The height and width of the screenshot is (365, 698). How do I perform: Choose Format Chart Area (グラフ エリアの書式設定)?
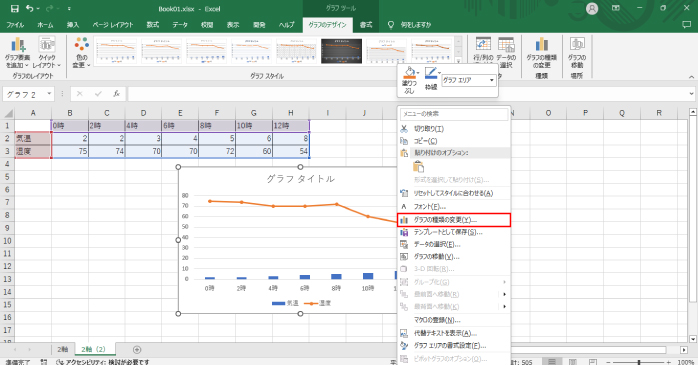point(454,345)
